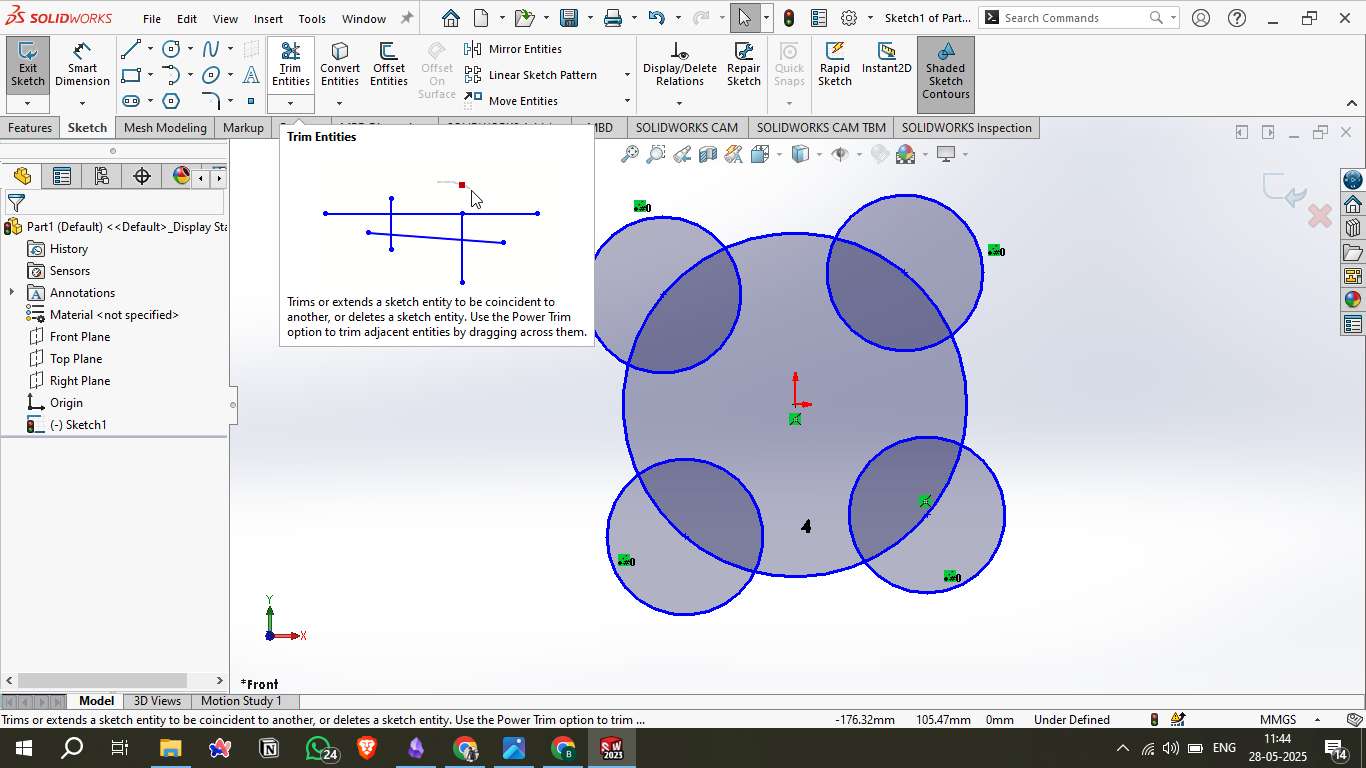
Task: Click the Undo icon
Action: [x=656, y=18]
